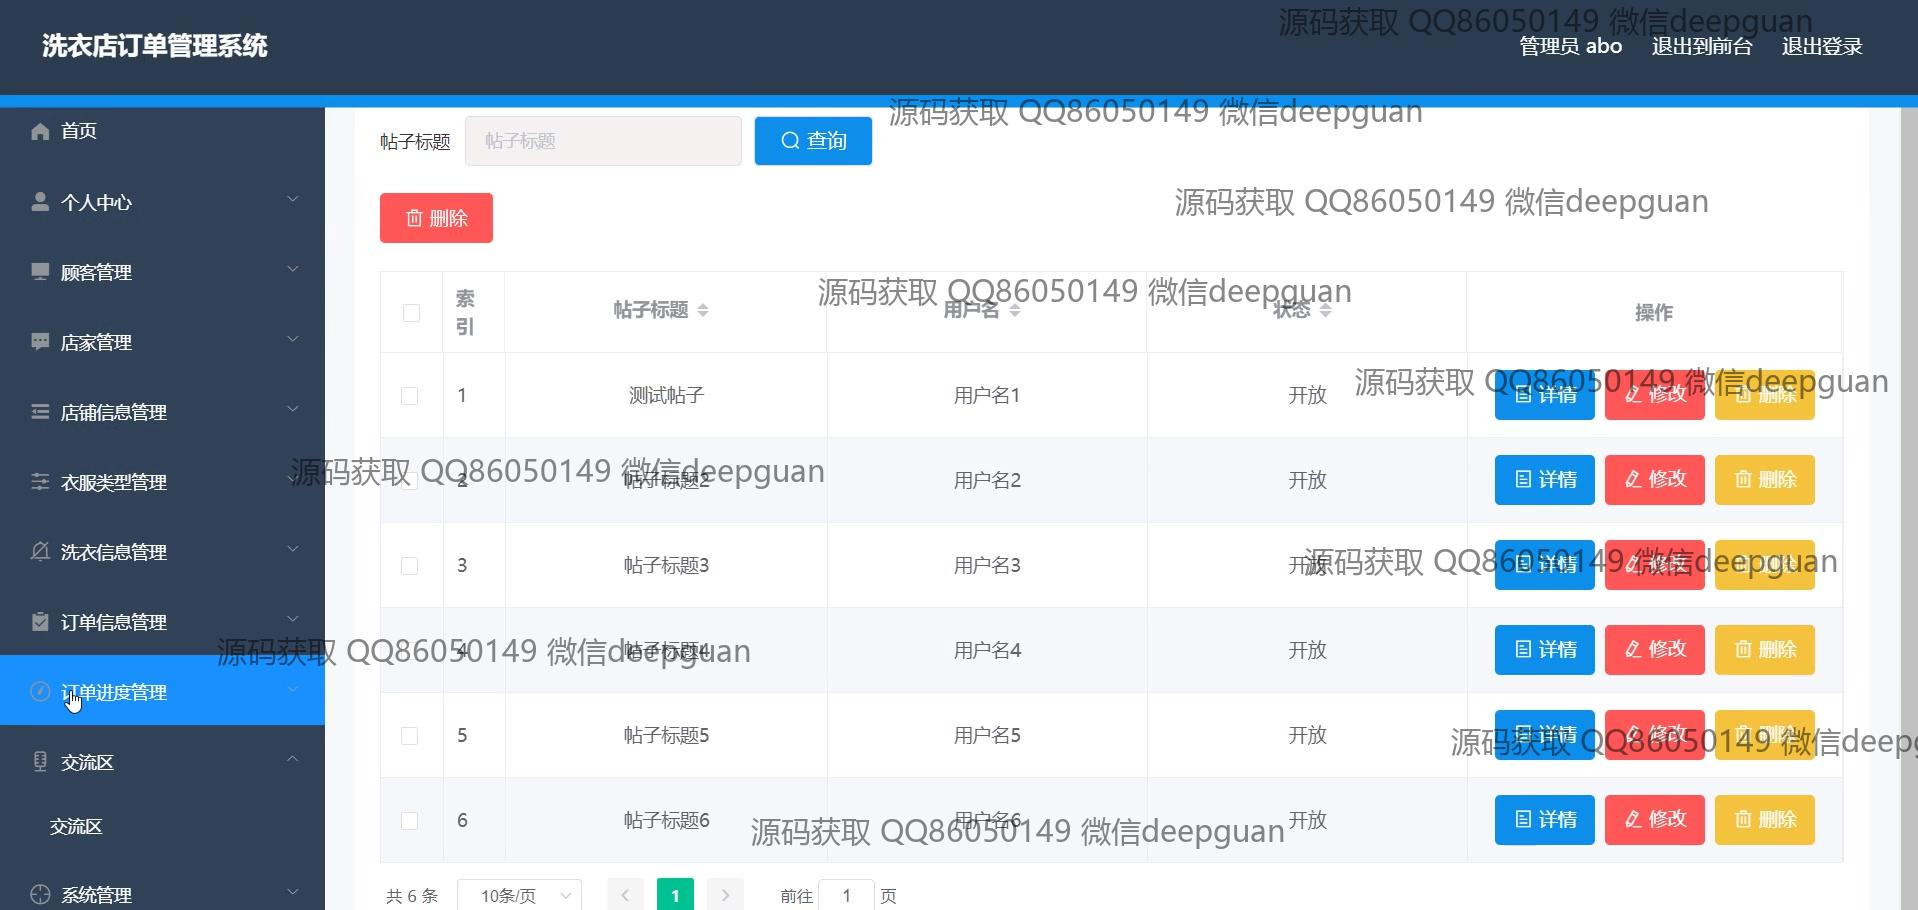Screen dimensions: 1918x910
Task: Click 退出登录 in header
Action: pyautogui.click(x=1822, y=46)
